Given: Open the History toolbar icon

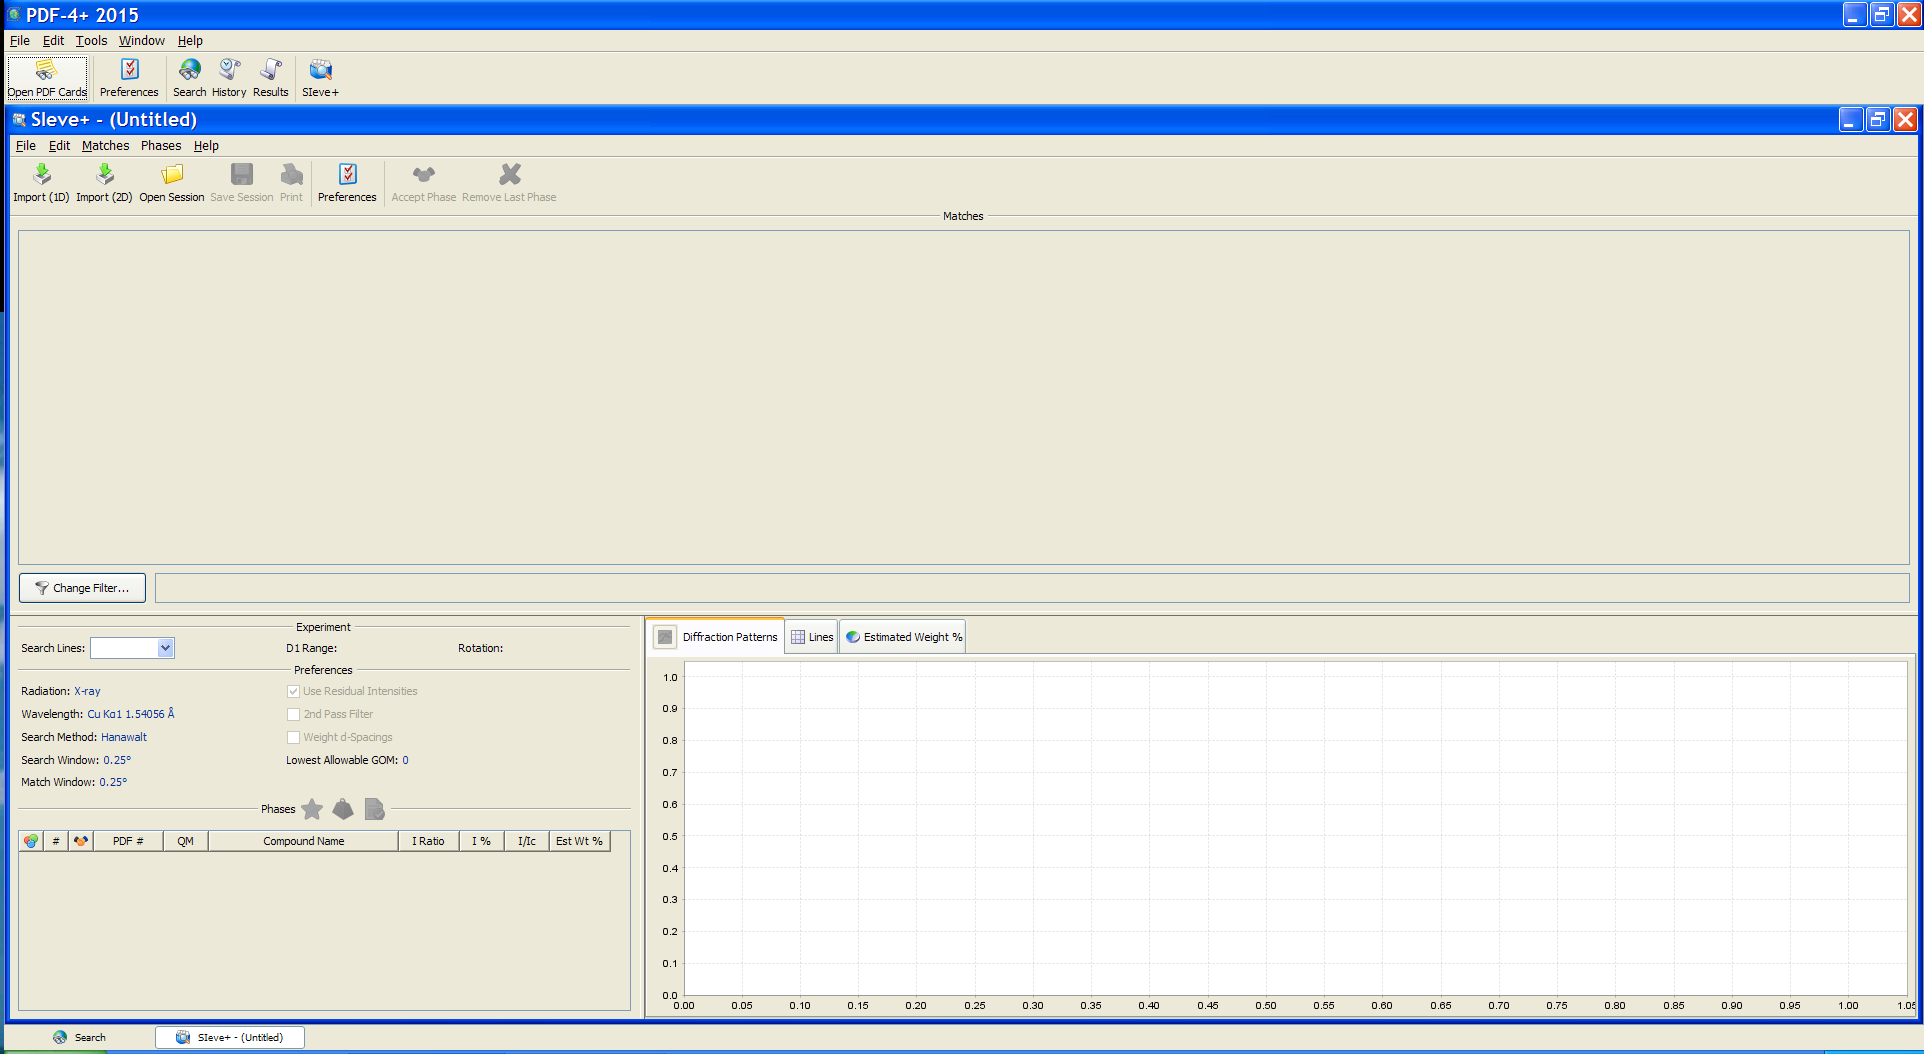Looking at the screenshot, I should [x=229, y=78].
